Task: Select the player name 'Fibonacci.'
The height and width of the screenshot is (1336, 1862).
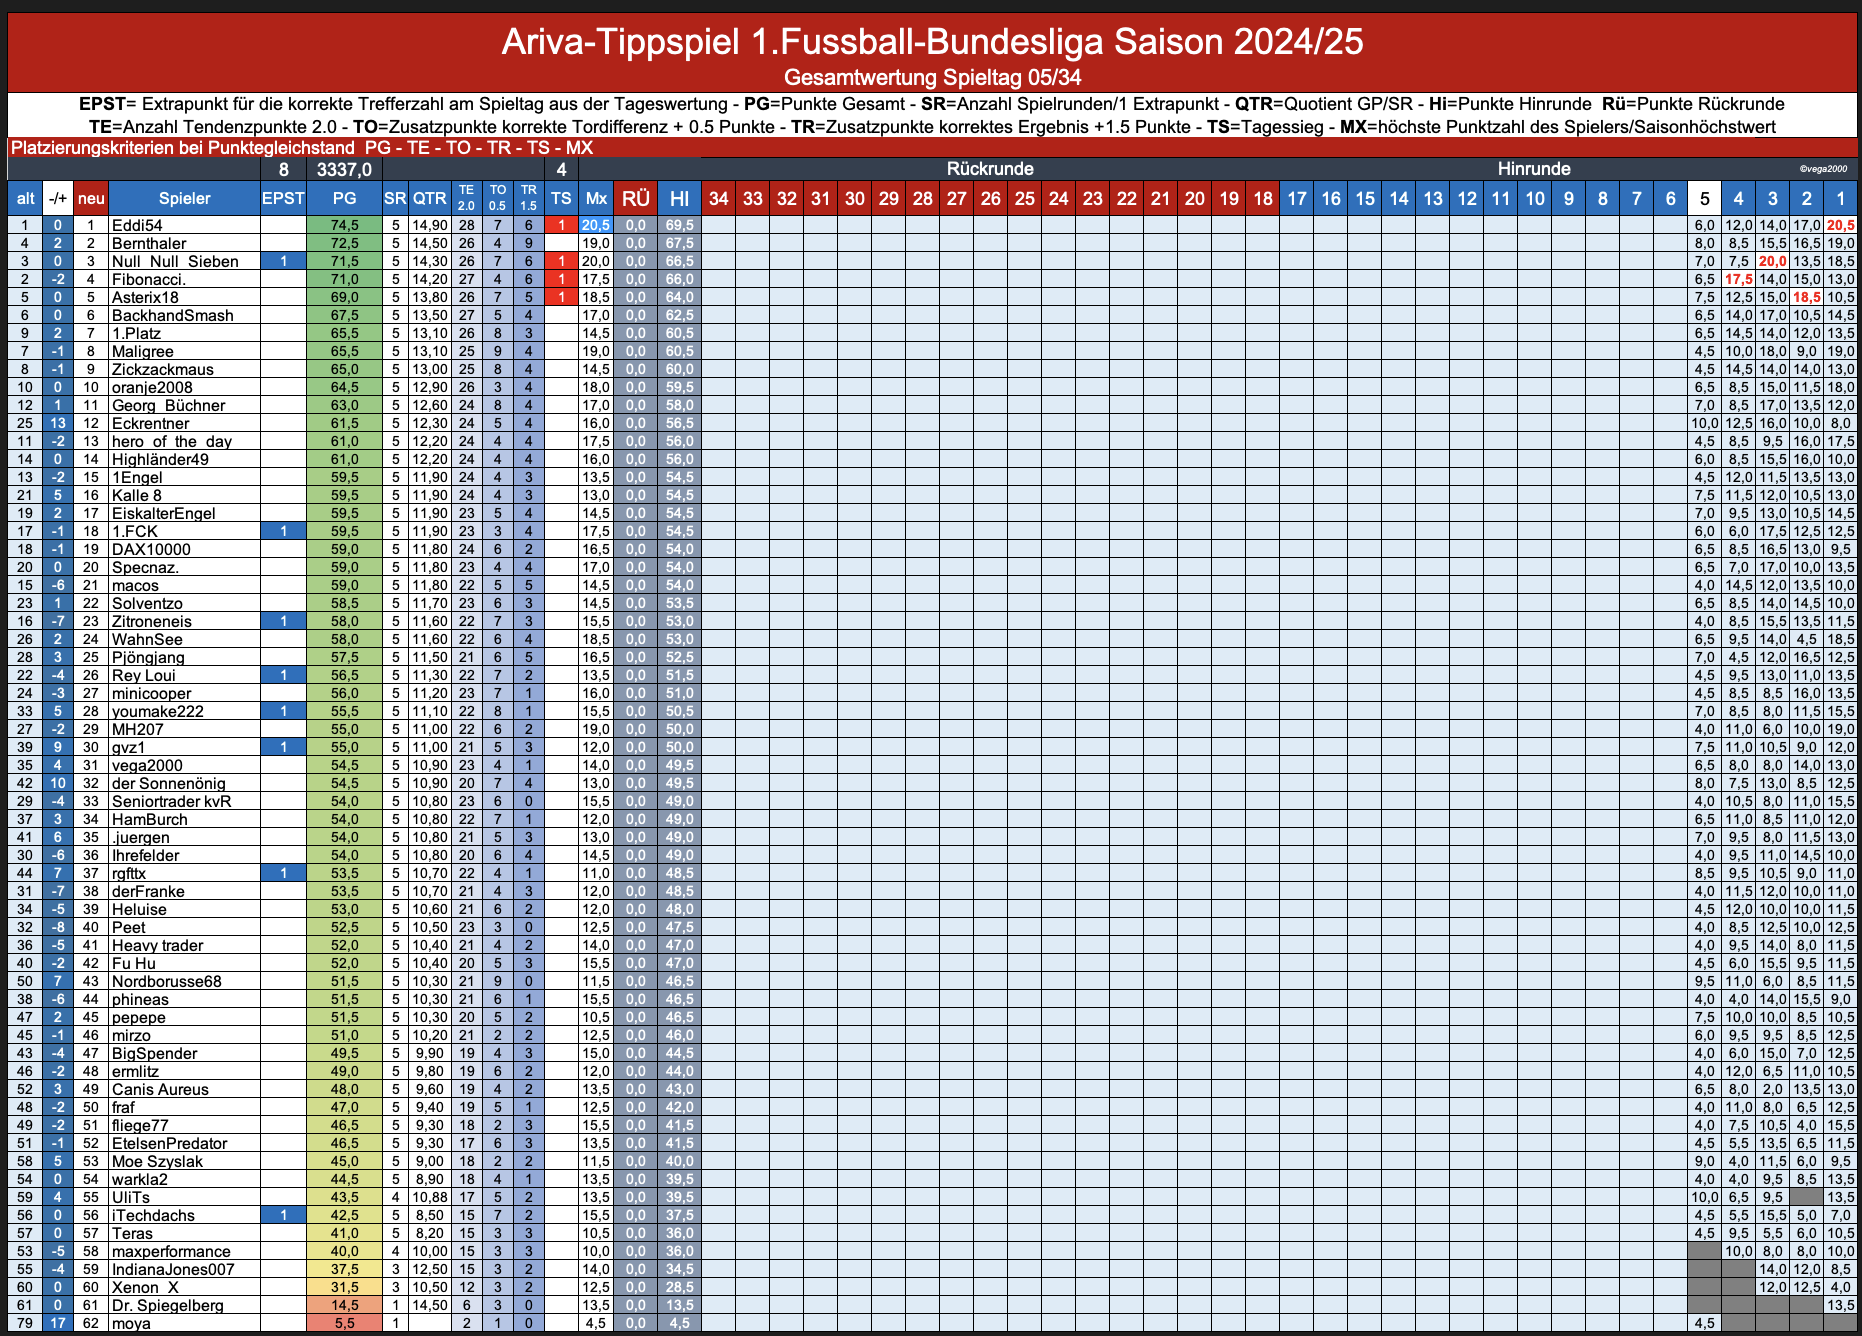Action: (x=149, y=279)
